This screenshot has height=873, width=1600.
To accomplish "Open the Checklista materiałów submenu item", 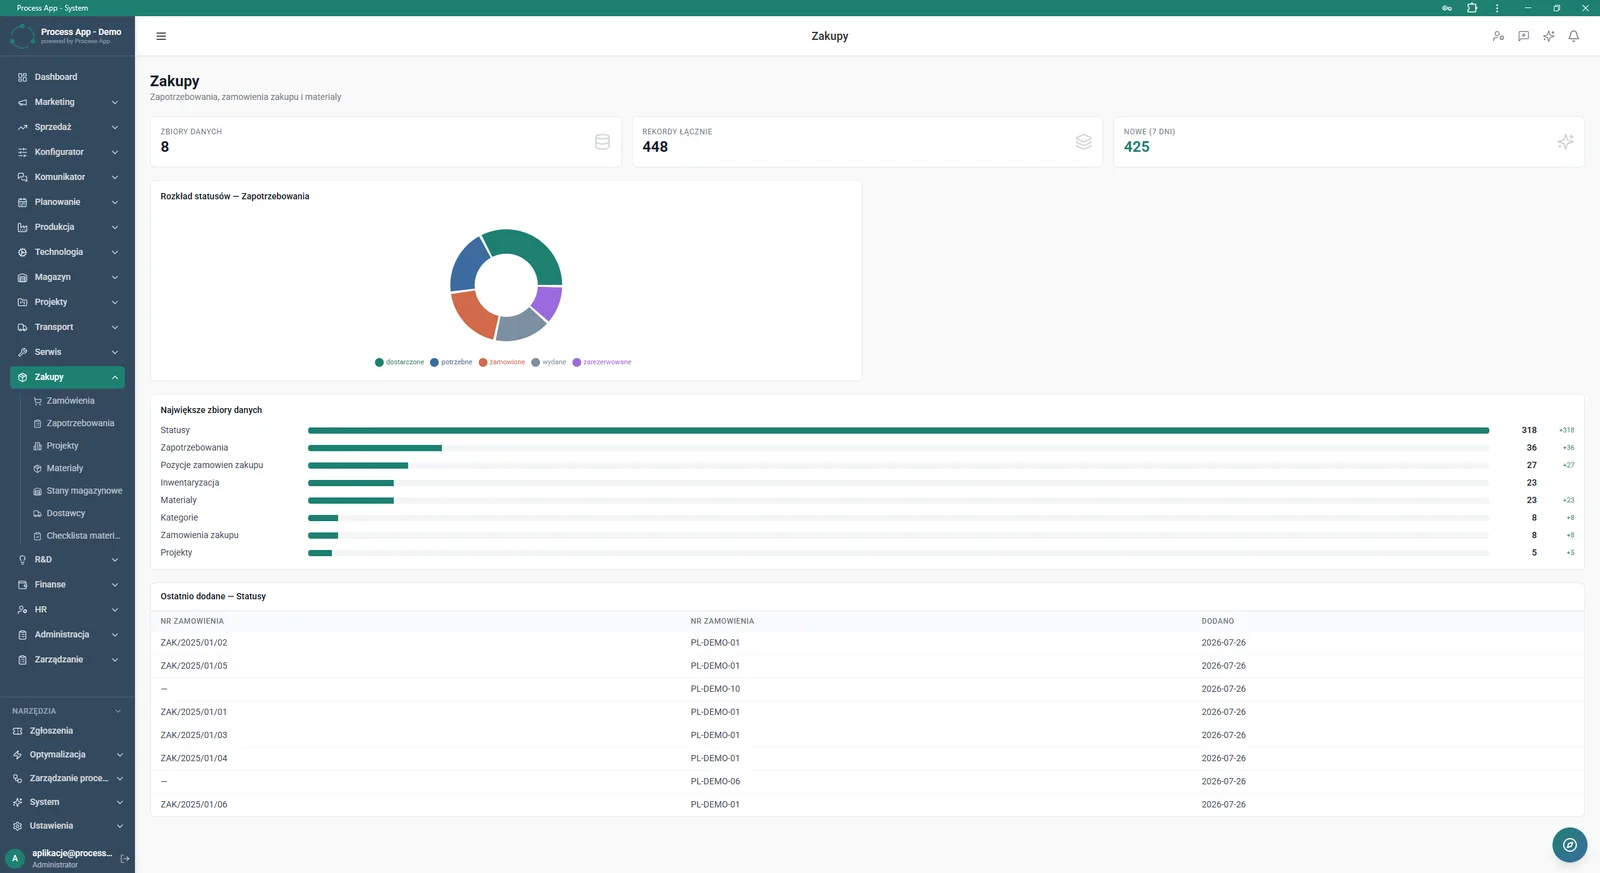I will coord(83,536).
